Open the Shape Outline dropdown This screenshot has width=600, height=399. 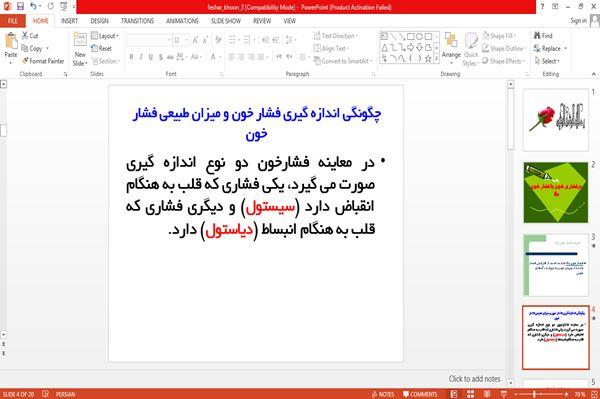(504, 48)
